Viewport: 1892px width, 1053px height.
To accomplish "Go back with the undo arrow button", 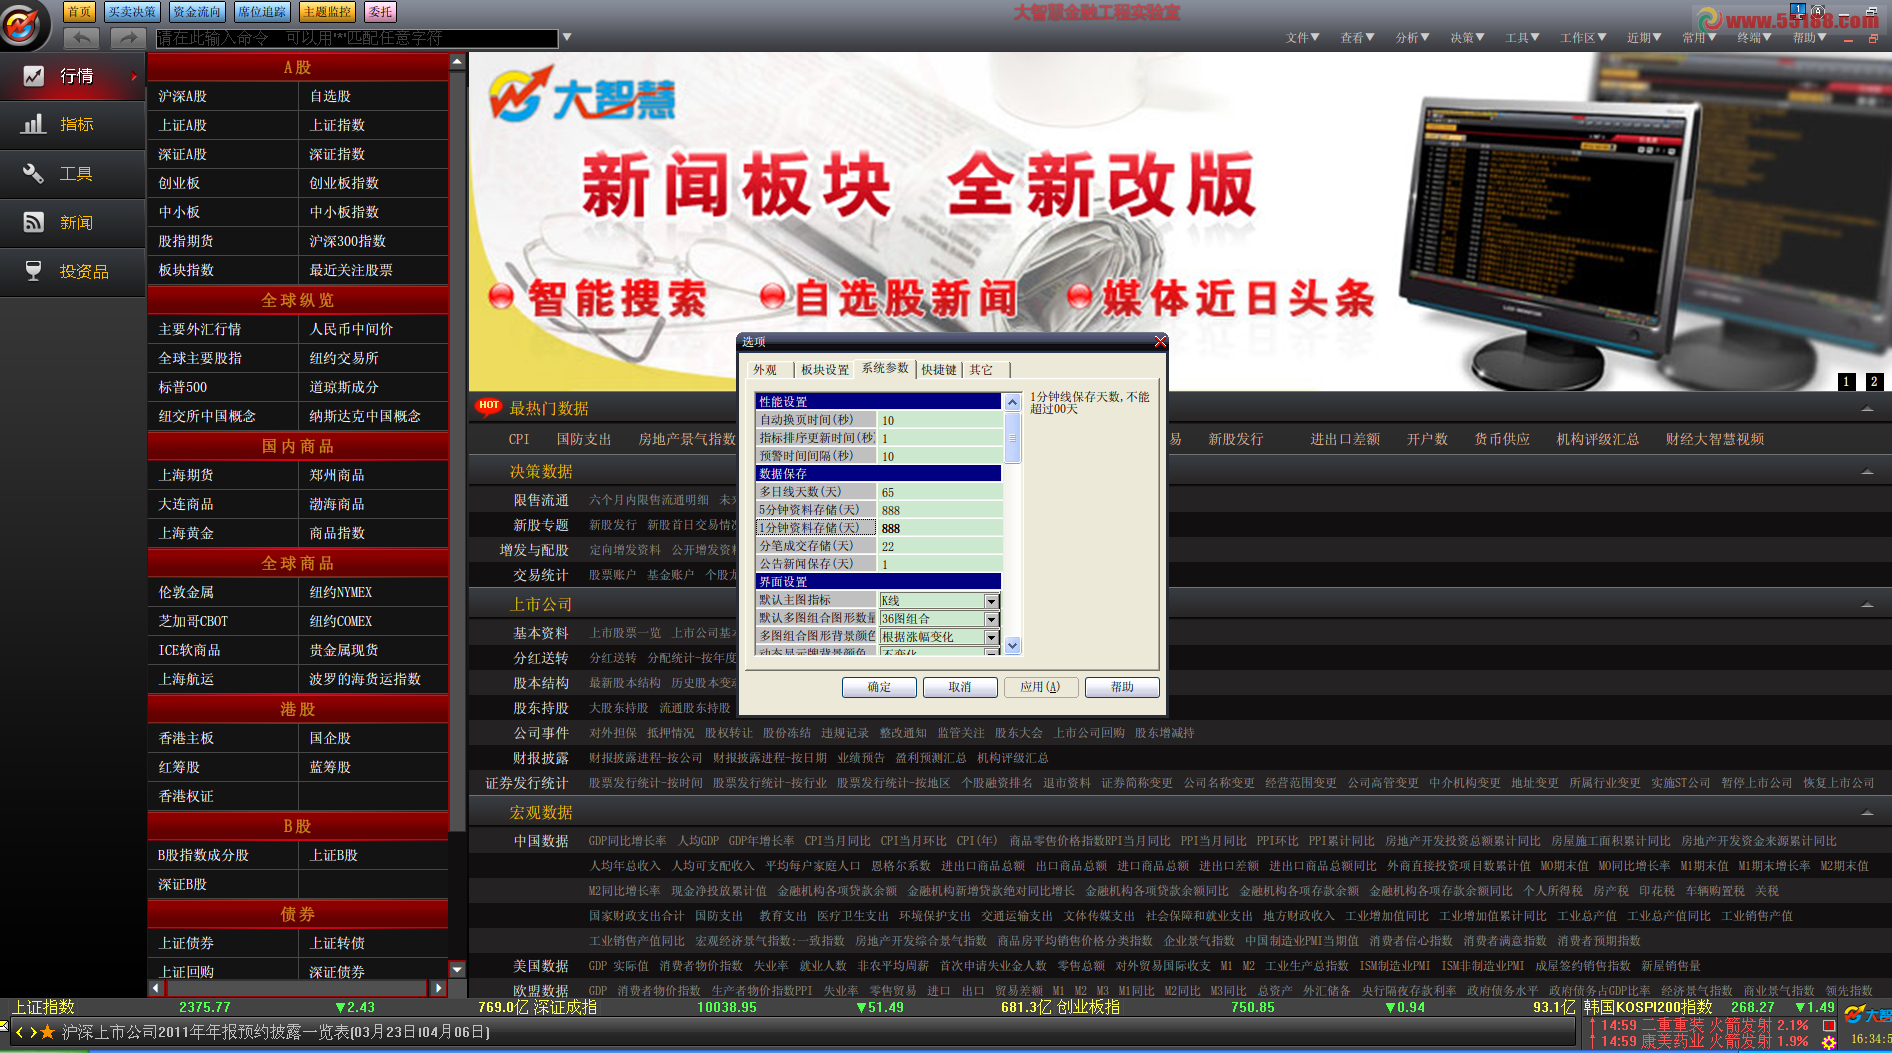I will pos(82,38).
